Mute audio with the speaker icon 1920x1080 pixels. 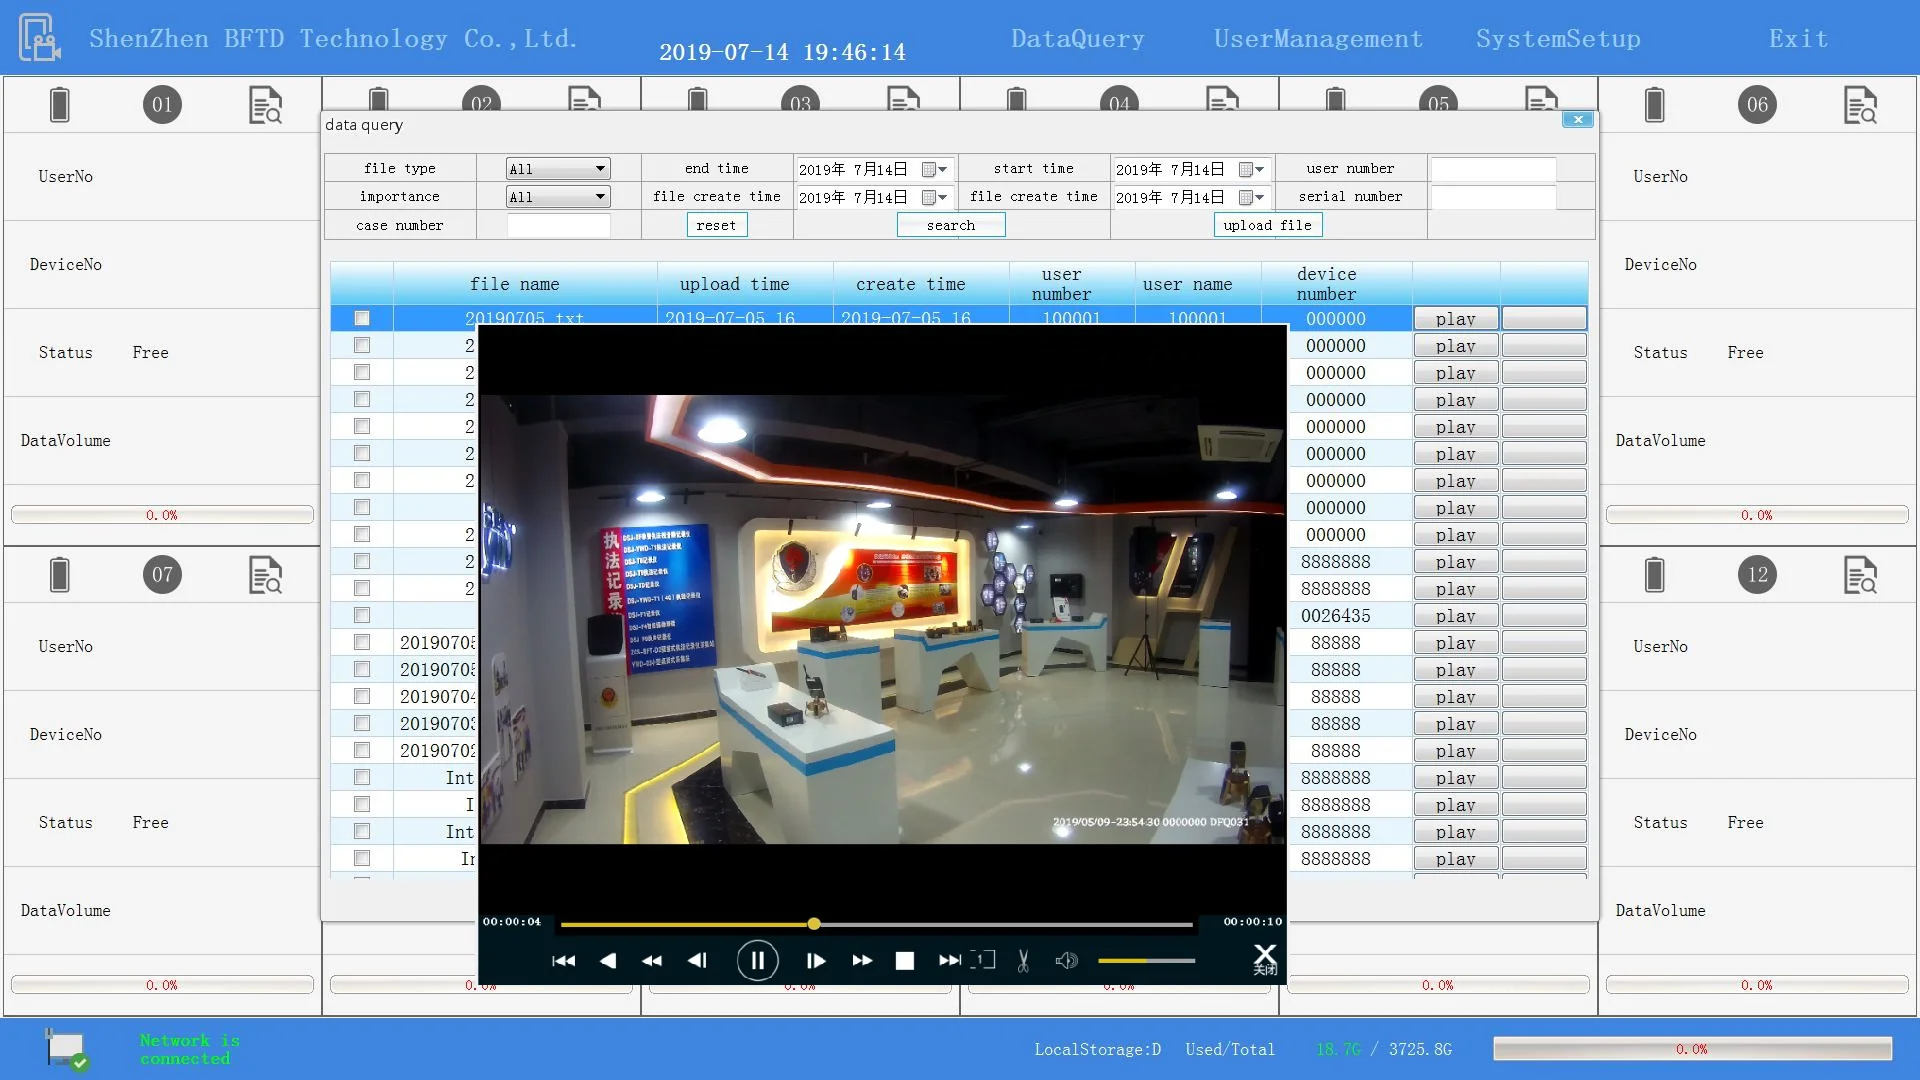pyautogui.click(x=1066, y=961)
